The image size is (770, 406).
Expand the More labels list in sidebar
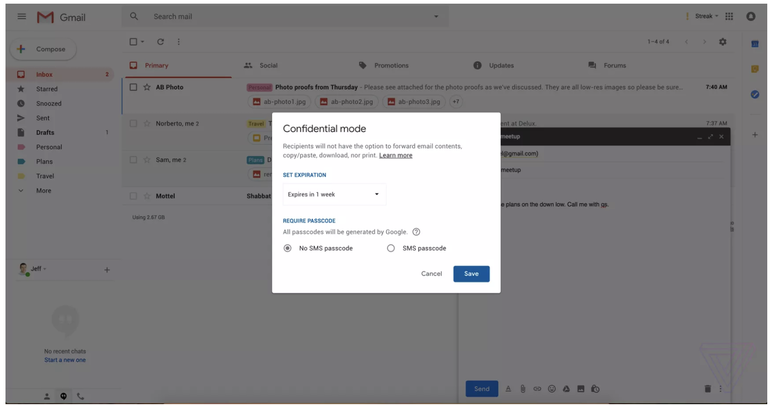43,190
